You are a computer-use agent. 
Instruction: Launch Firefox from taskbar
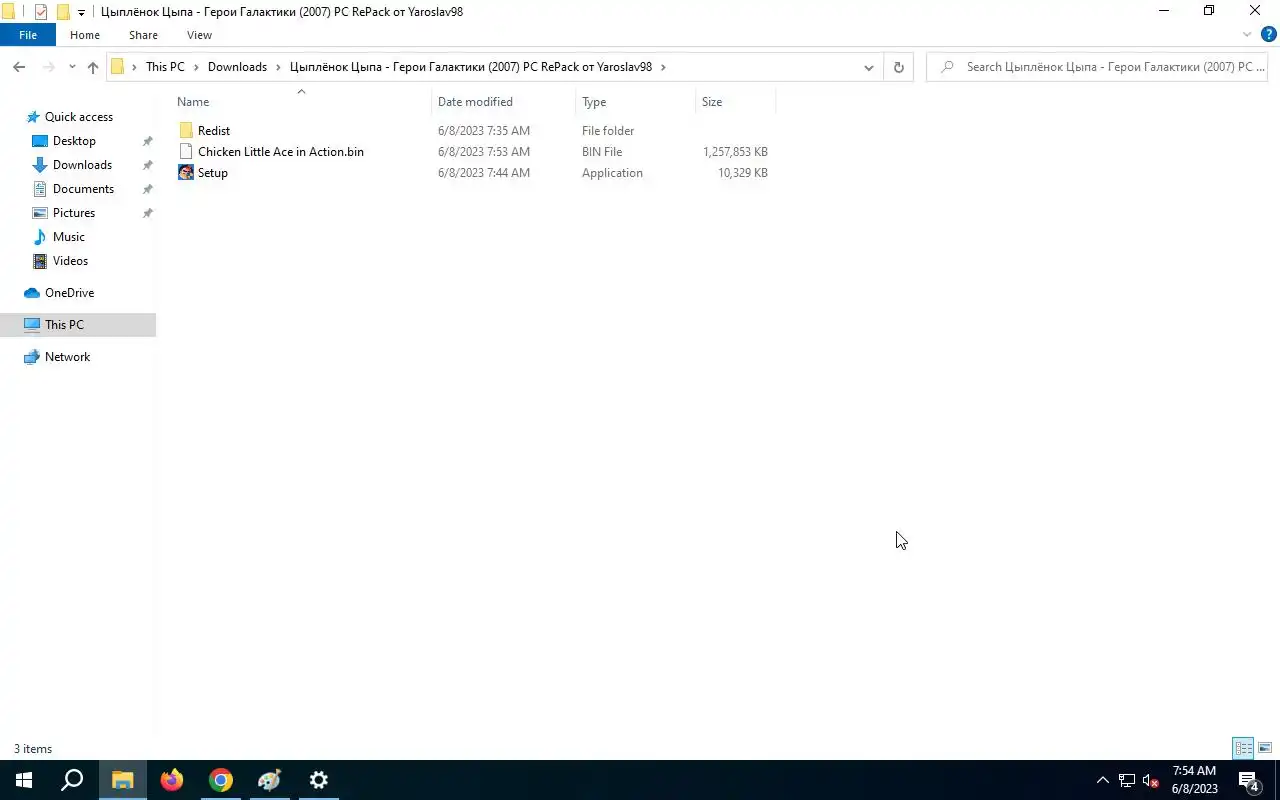[172, 780]
